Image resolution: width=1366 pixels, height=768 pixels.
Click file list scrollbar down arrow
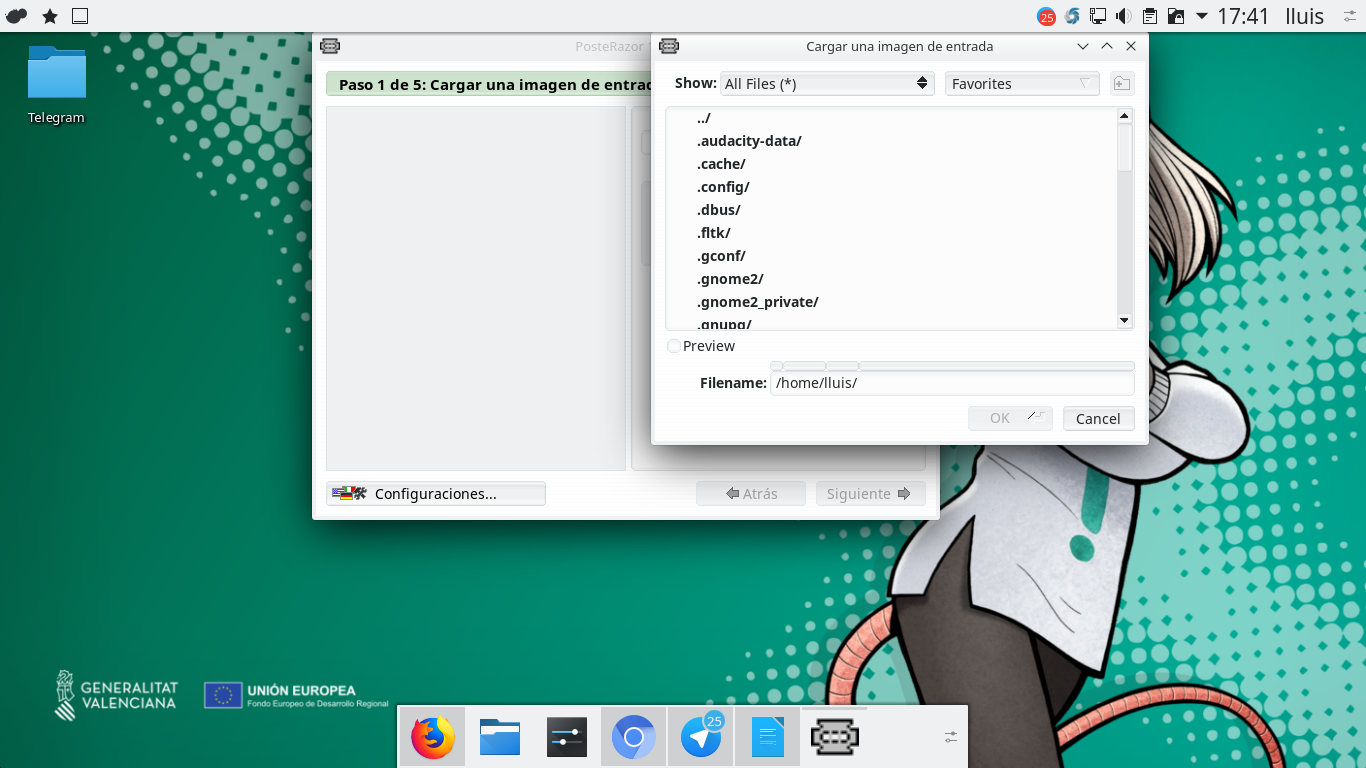1125,321
